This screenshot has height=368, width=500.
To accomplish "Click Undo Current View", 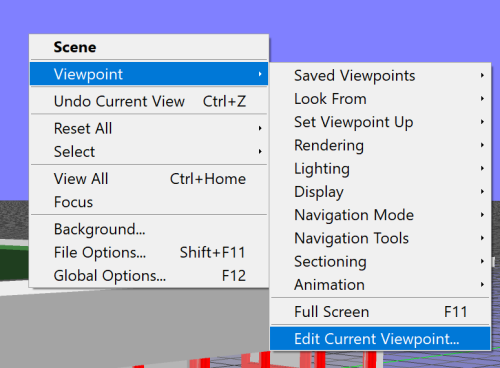I will [x=149, y=101].
